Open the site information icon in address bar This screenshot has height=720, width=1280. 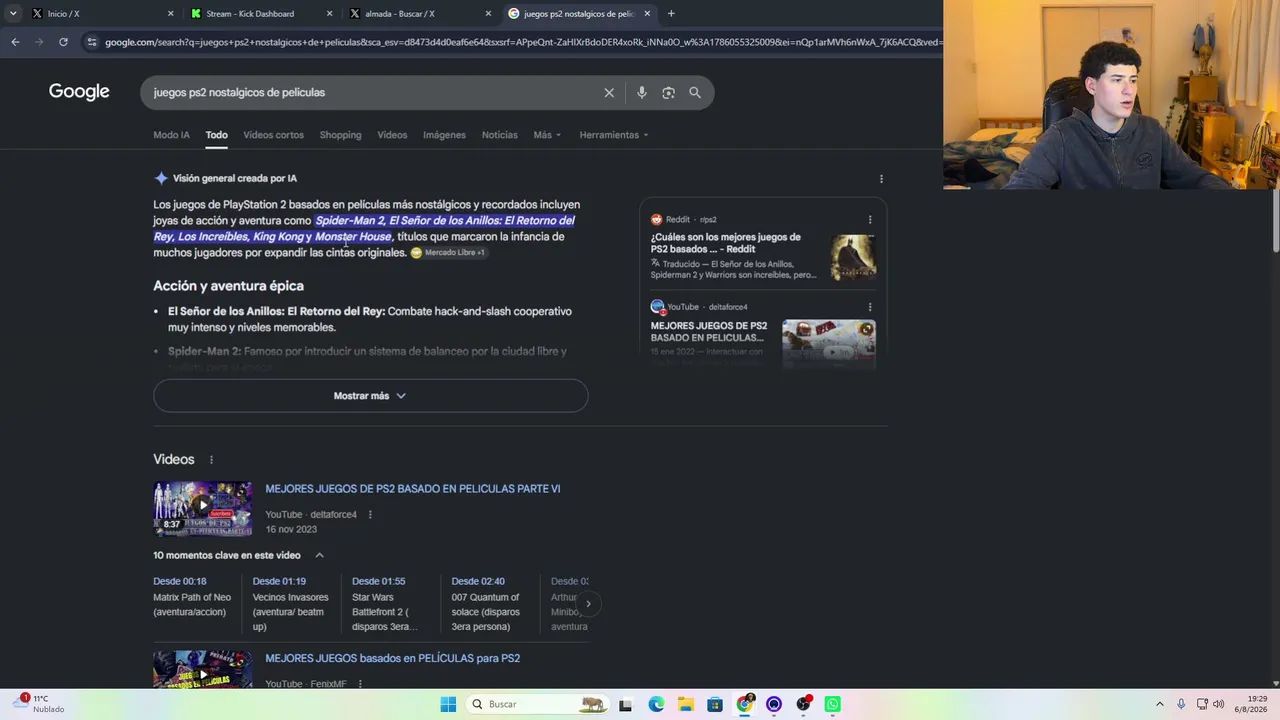[92, 42]
